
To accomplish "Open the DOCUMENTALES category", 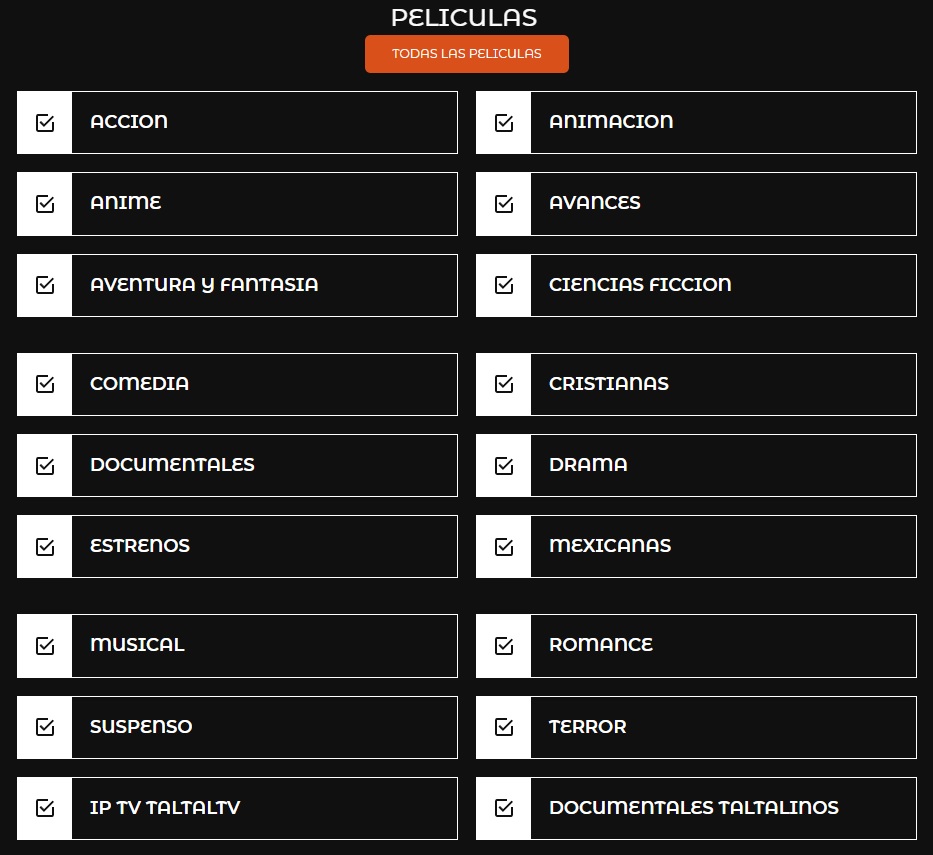I will click(x=172, y=465).
